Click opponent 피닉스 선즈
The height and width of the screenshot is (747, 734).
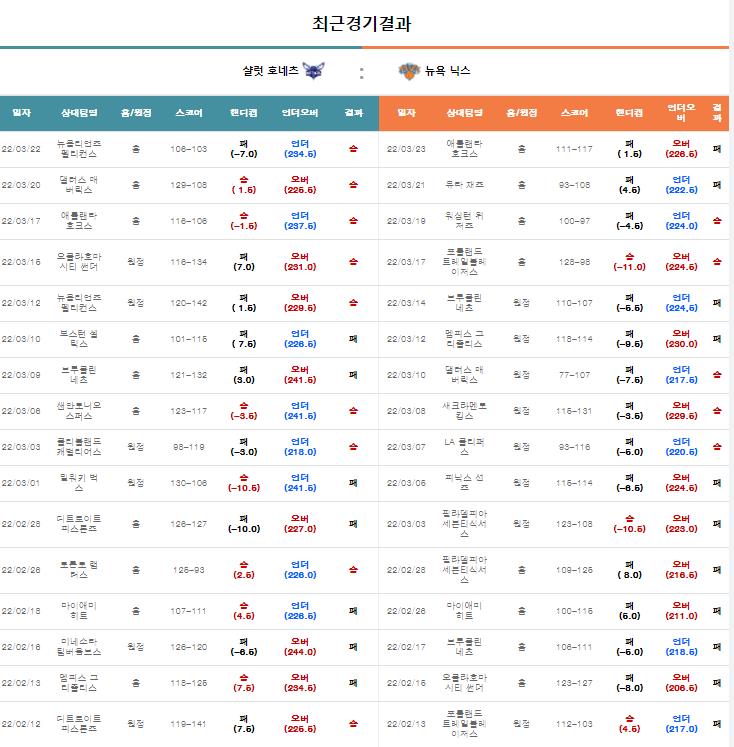464,483
